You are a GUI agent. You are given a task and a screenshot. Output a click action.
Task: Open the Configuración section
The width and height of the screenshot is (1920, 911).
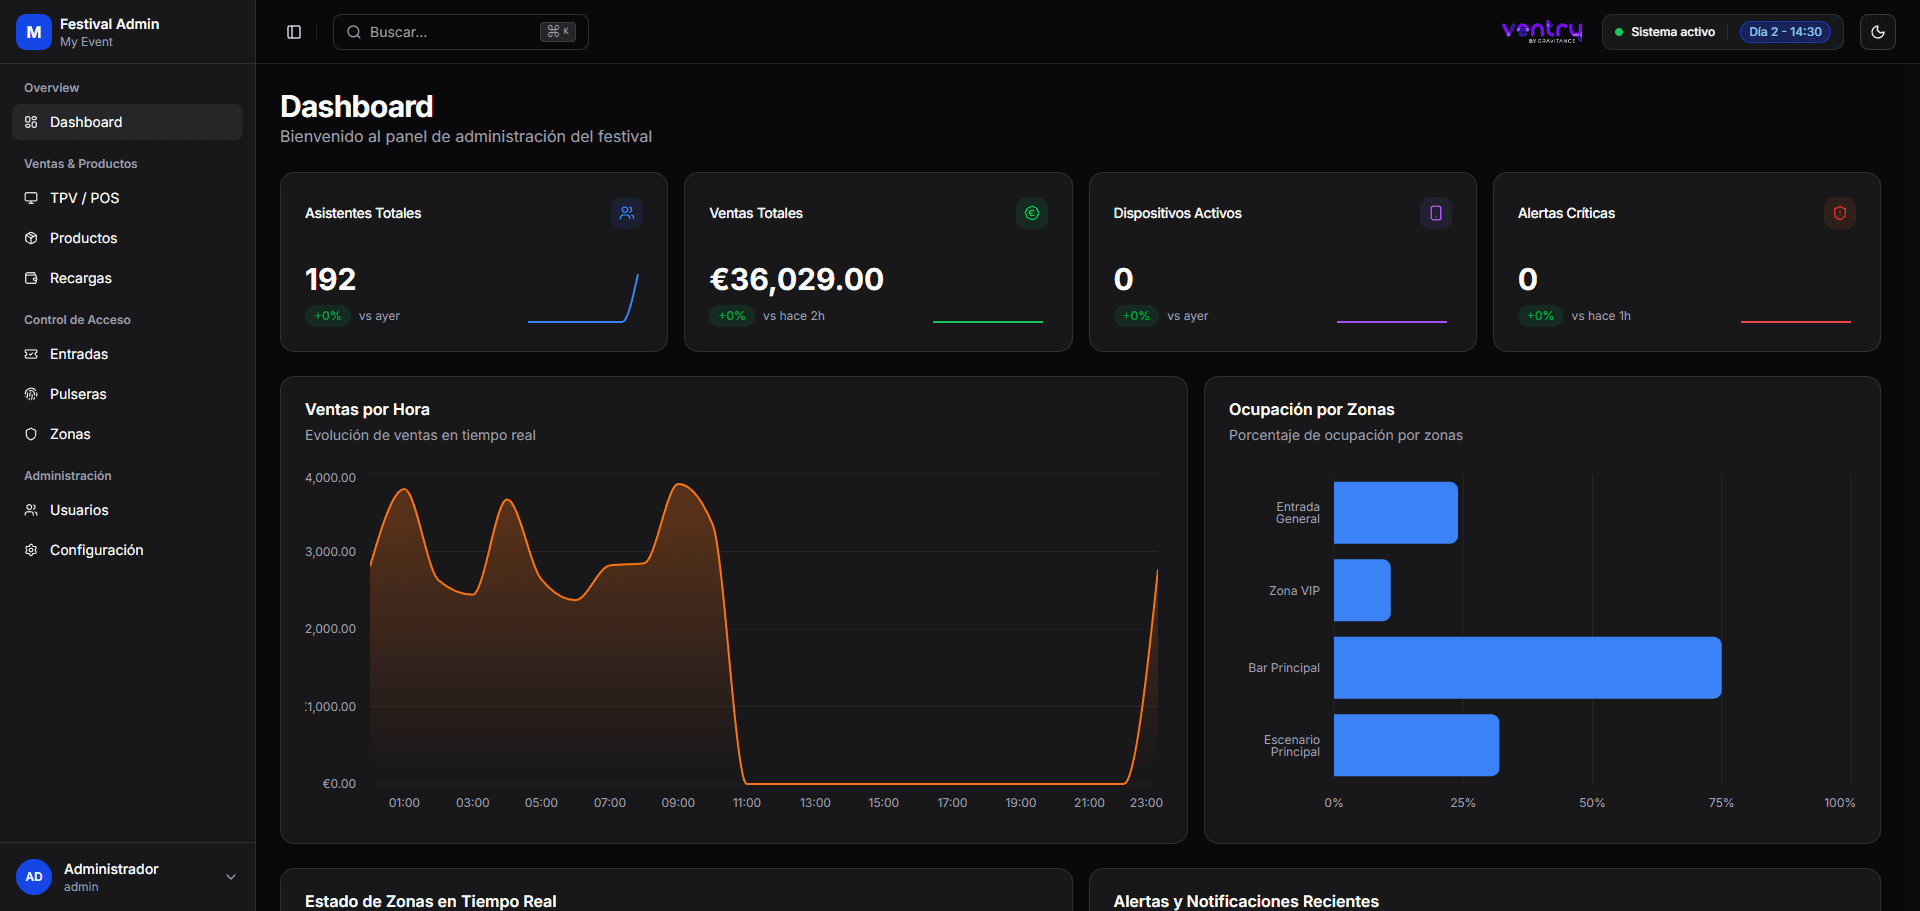click(97, 550)
